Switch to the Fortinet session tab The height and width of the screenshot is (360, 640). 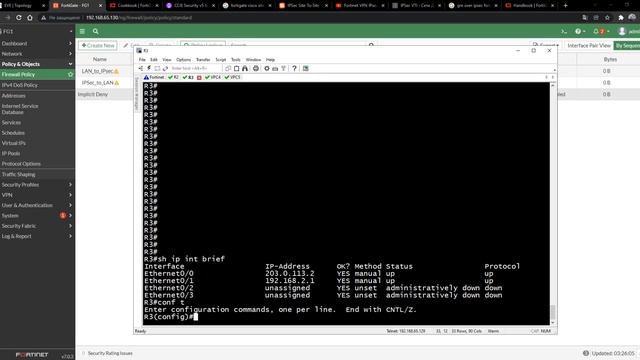pyautogui.click(x=154, y=77)
